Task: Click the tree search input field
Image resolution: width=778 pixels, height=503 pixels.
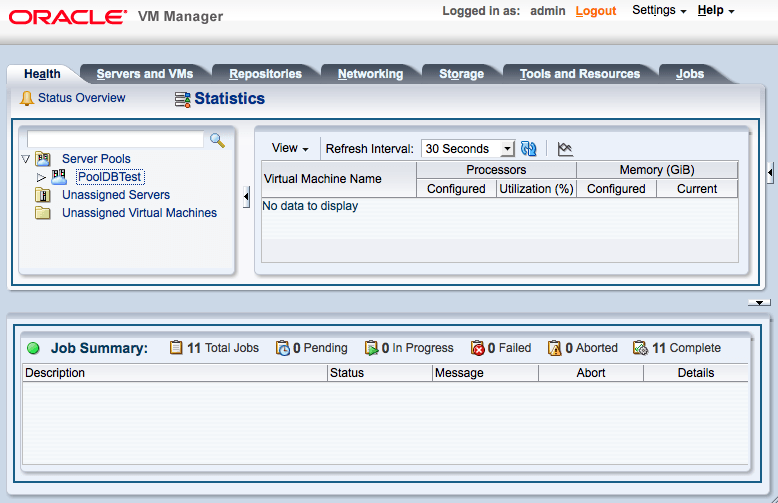Action: point(115,139)
